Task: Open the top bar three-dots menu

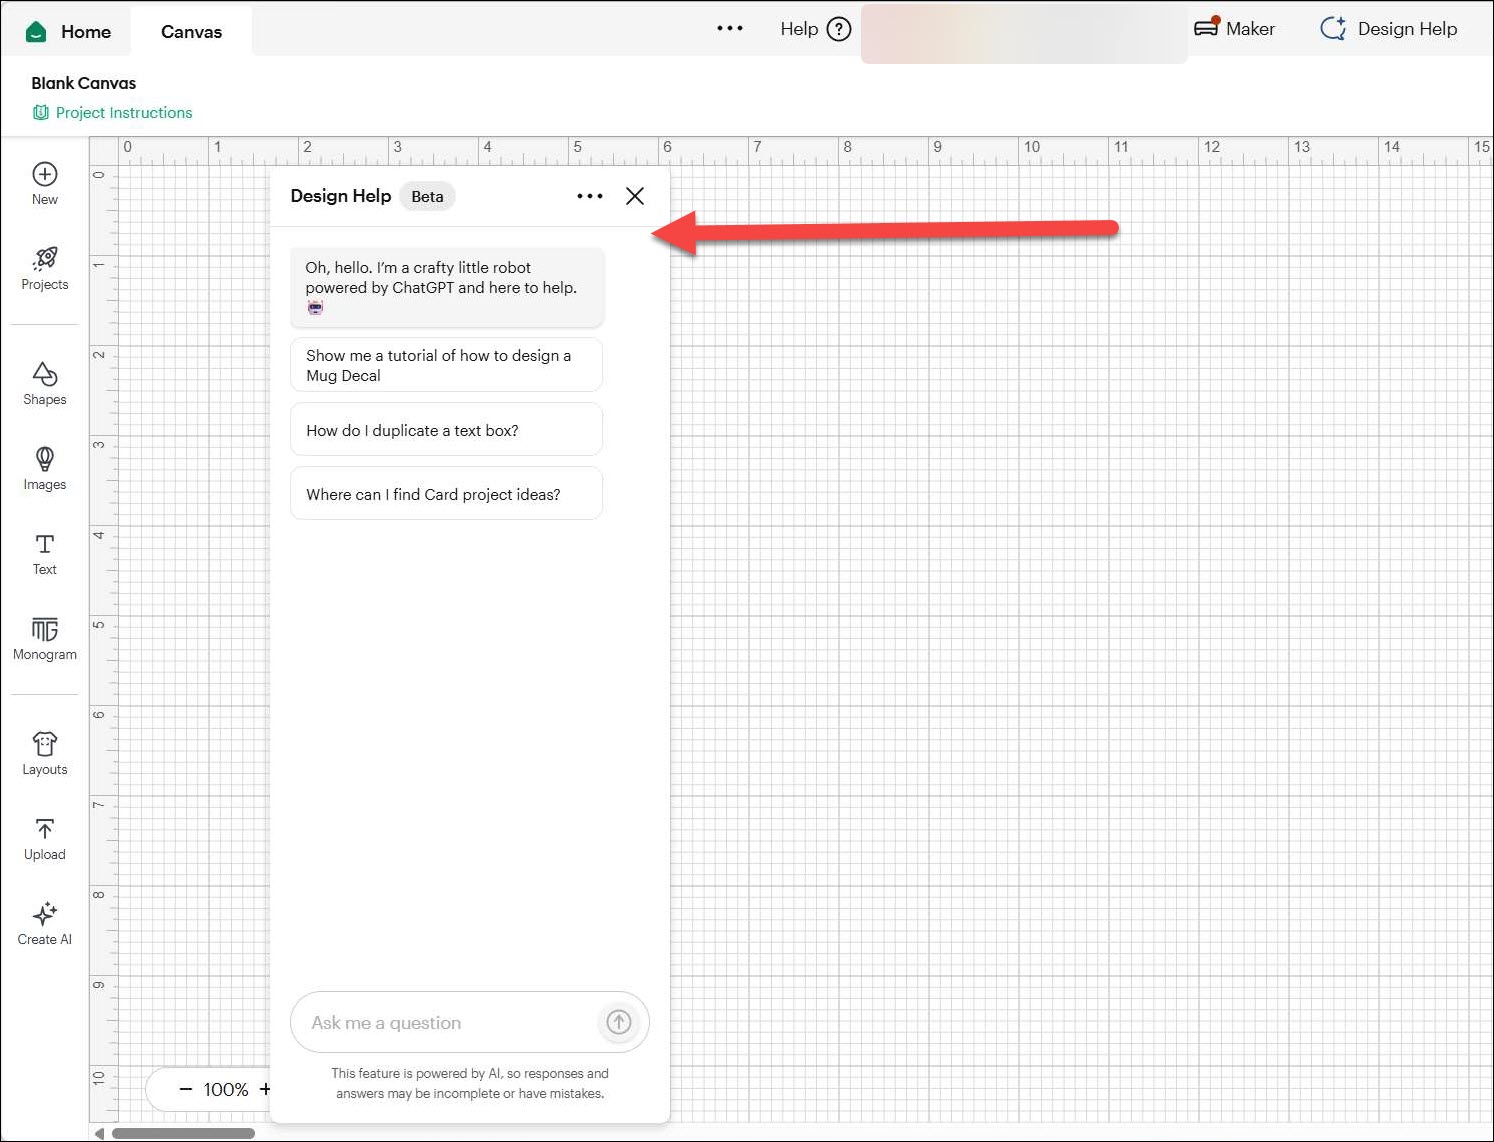Action: click(x=730, y=29)
